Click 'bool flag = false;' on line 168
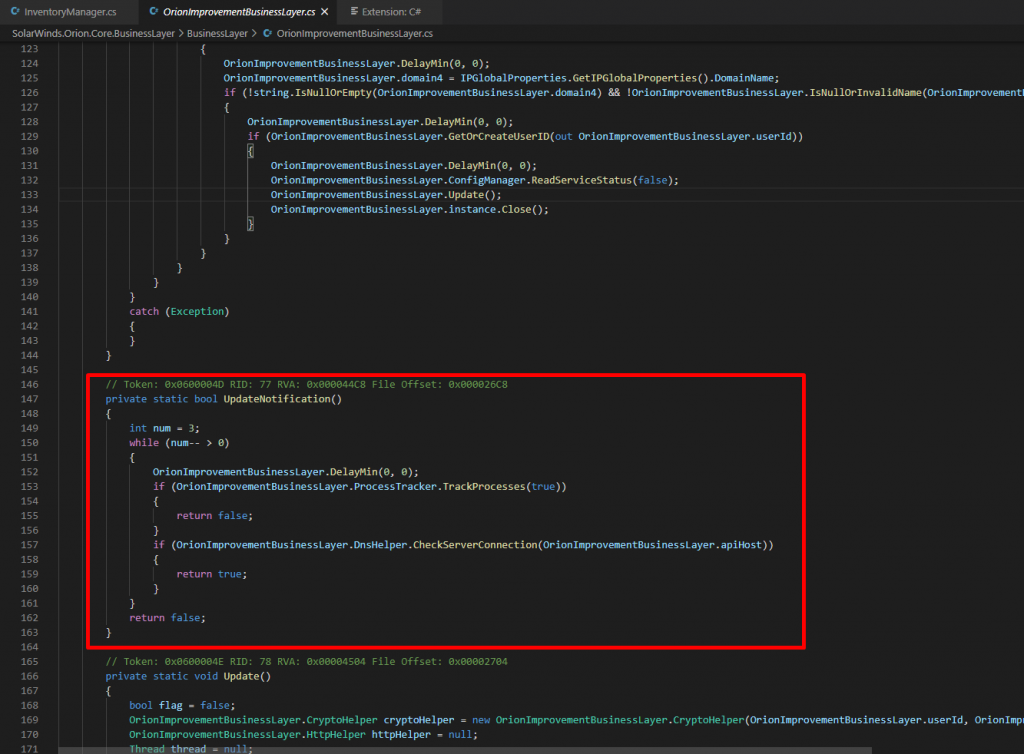This screenshot has width=1024, height=754. point(182,705)
